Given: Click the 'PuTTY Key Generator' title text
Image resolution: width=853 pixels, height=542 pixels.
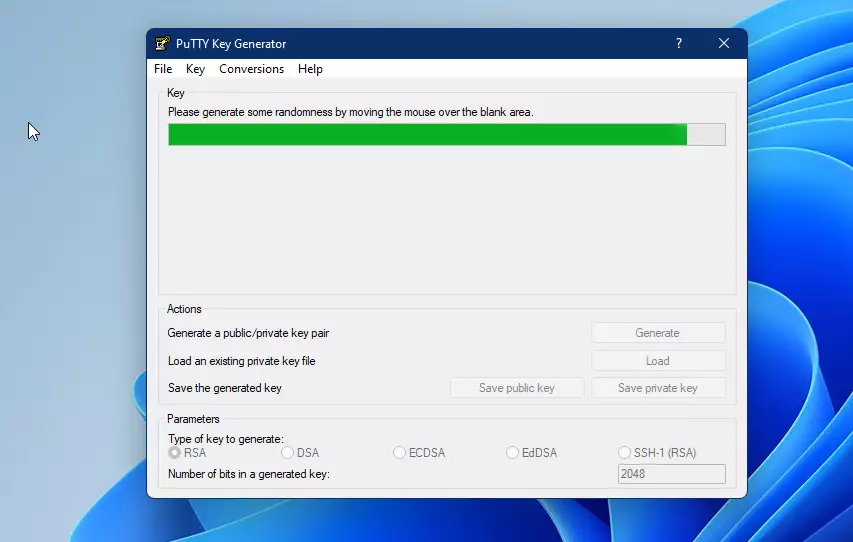Looking at the screenshot, I should [231, 44].
